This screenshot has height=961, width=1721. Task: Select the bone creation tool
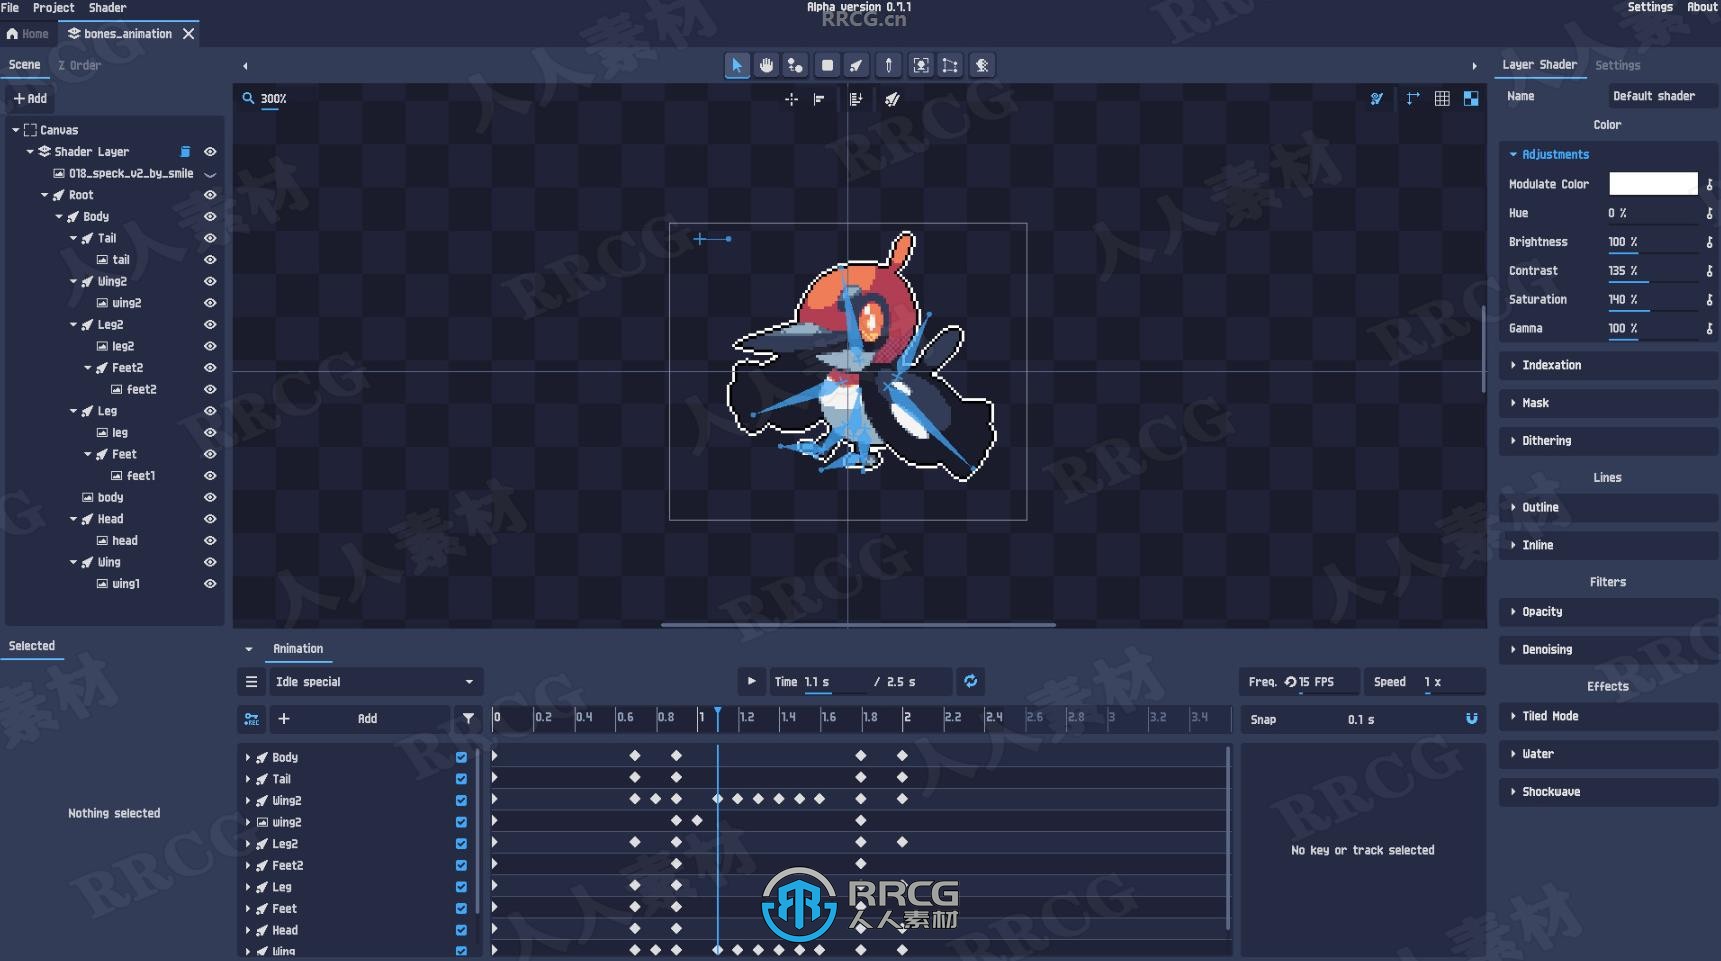tap(857, 65)
